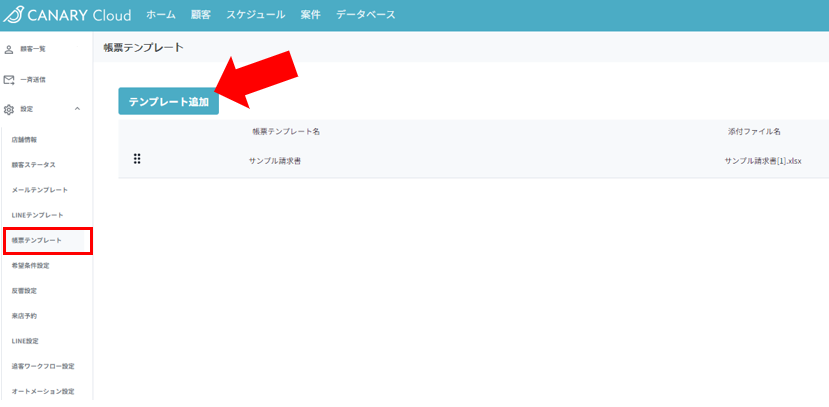Open the スケジュール menu

(x=256, y=15)
